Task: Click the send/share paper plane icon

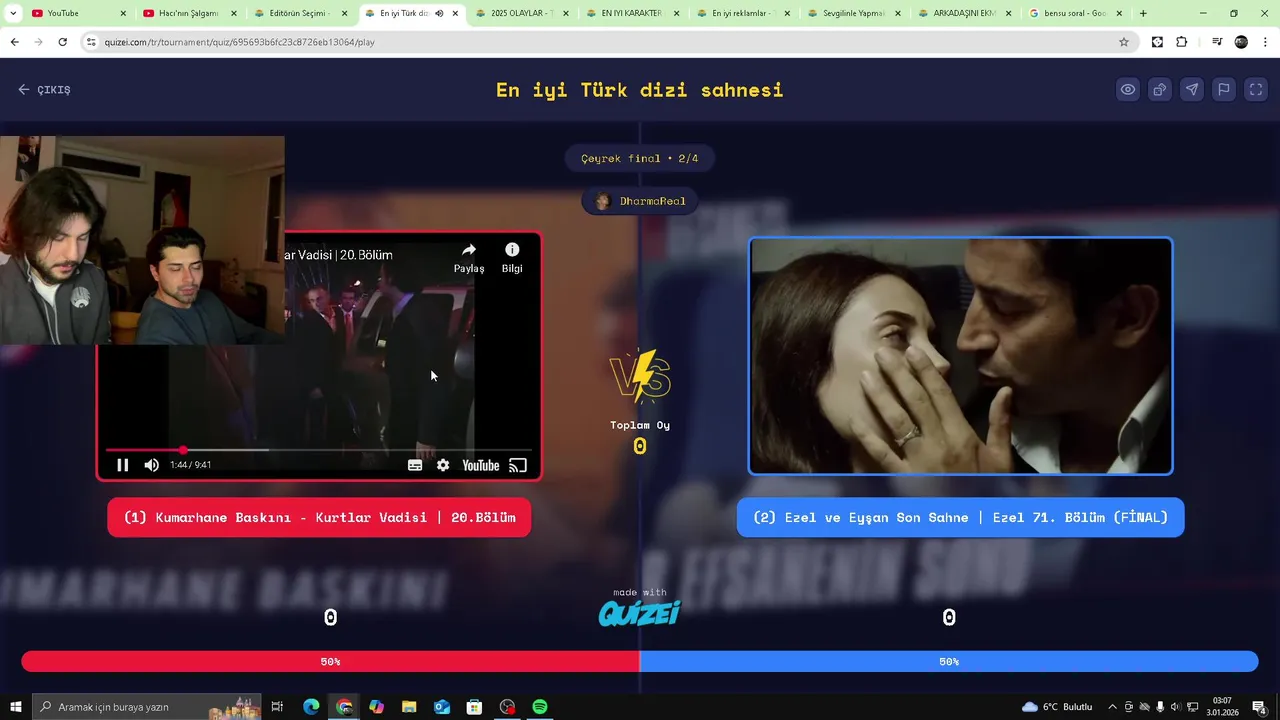Action: coord(1192,90)
